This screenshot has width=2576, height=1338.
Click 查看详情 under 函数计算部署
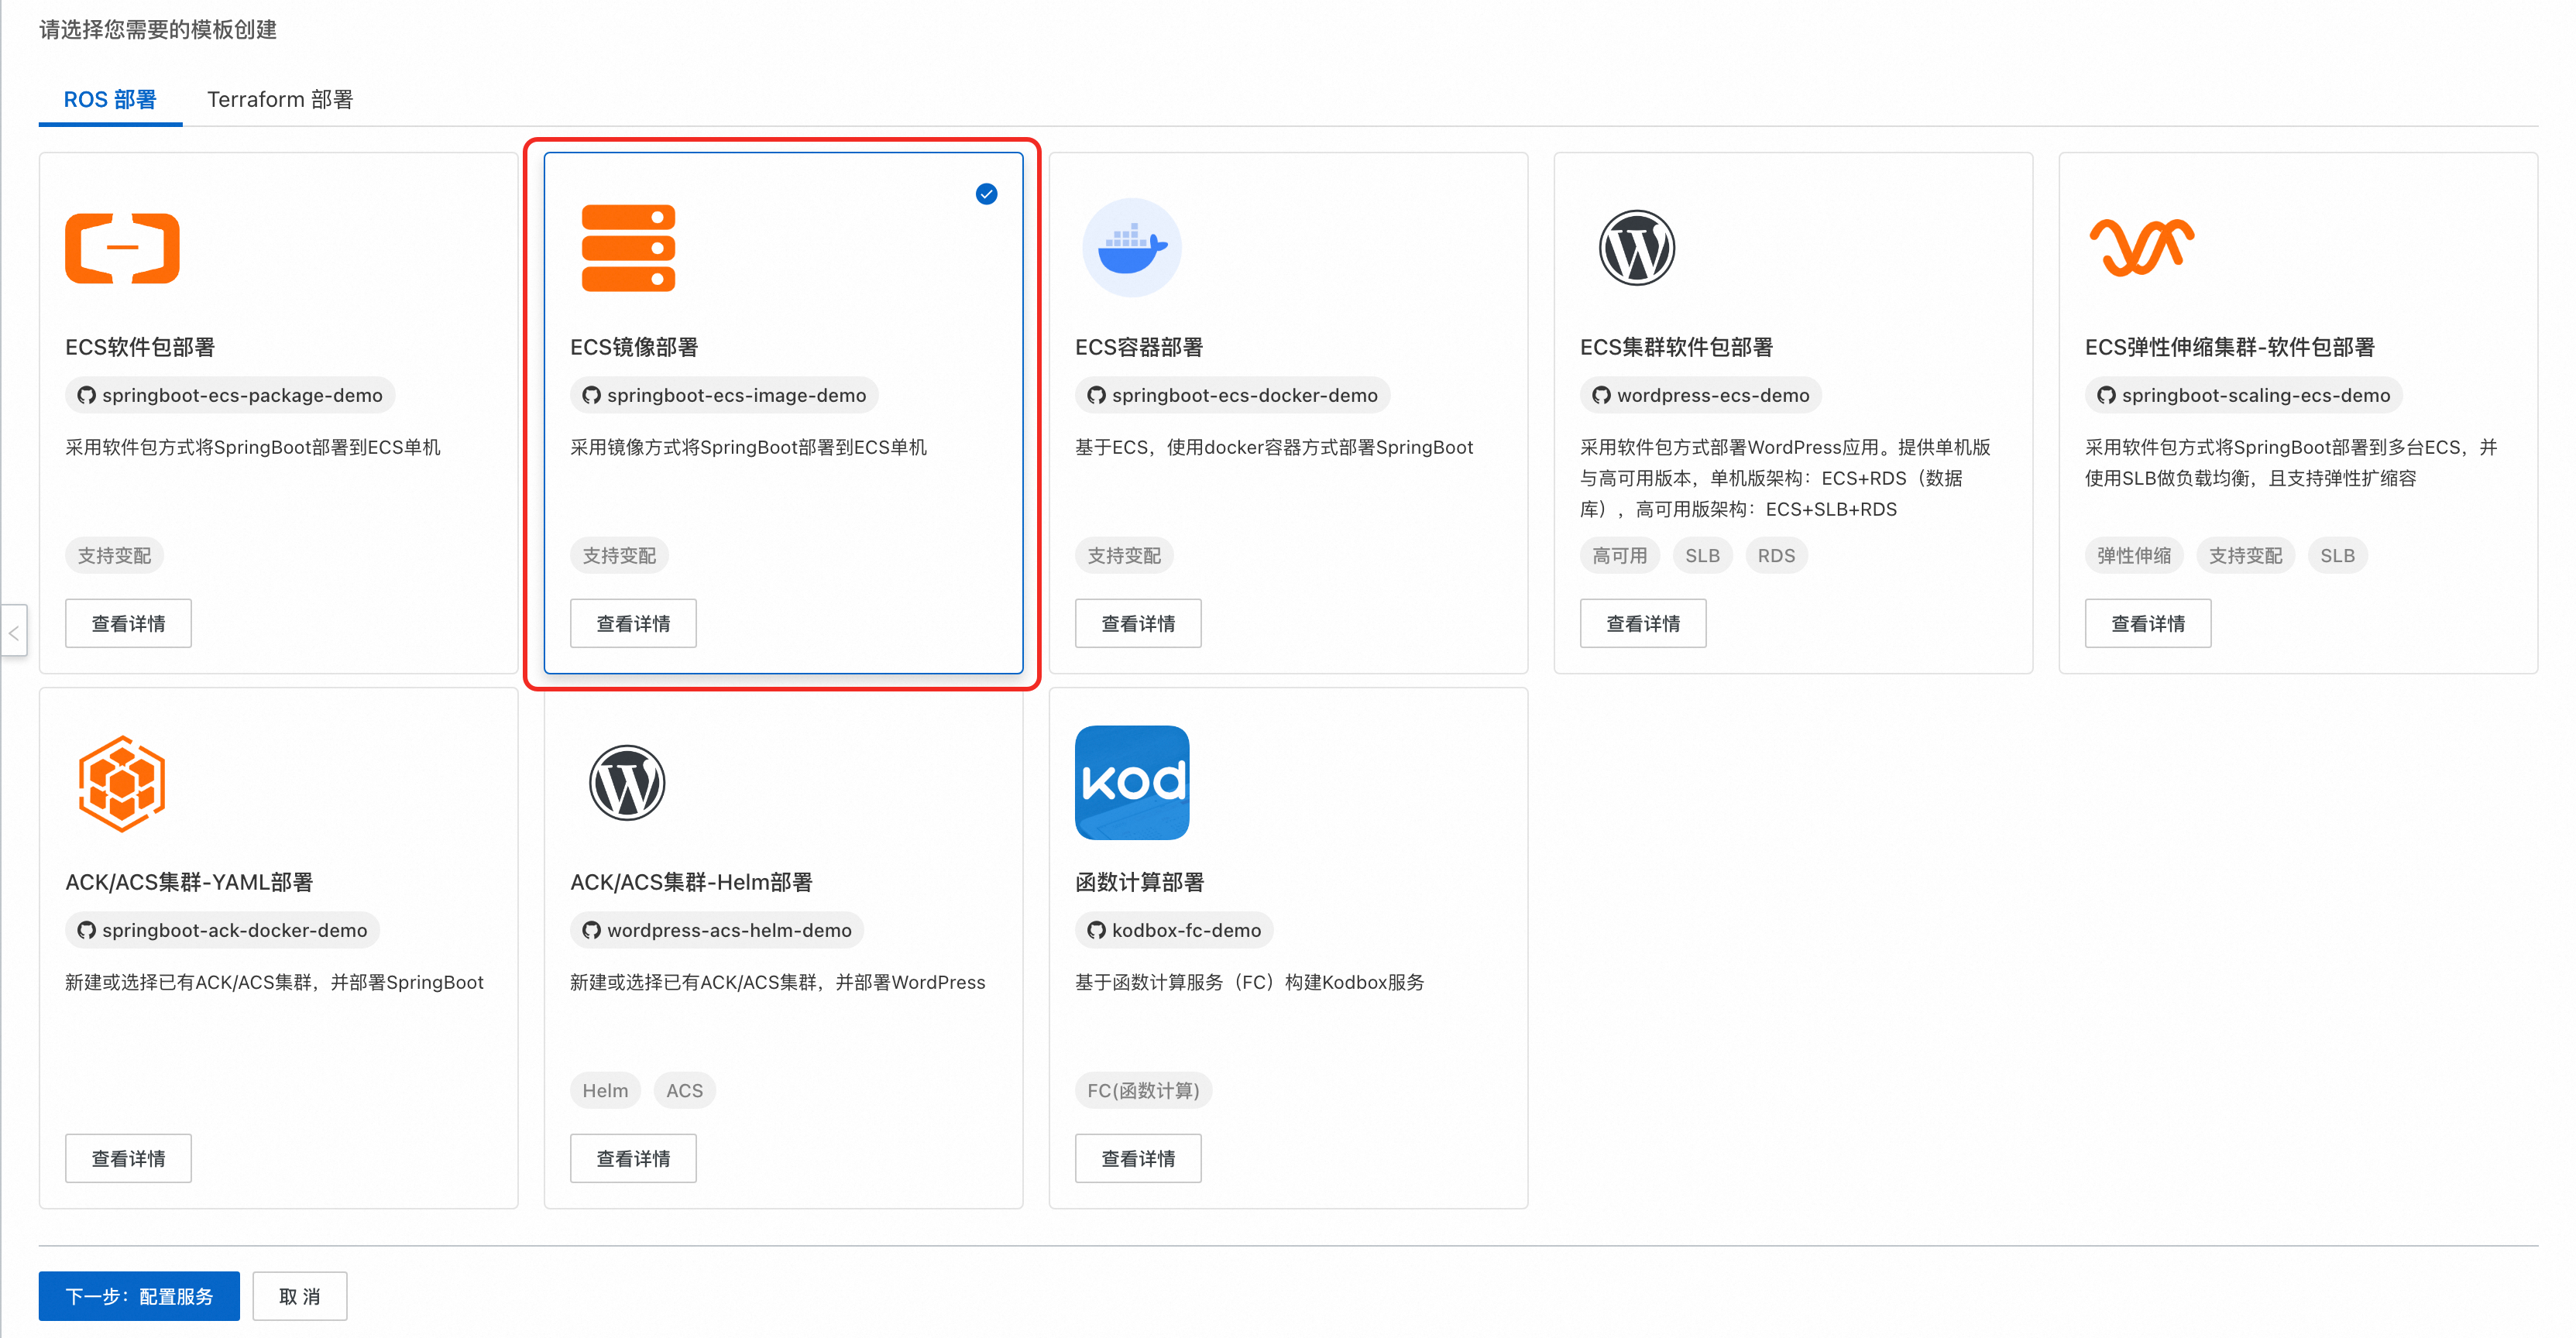click(1137, 1158)
